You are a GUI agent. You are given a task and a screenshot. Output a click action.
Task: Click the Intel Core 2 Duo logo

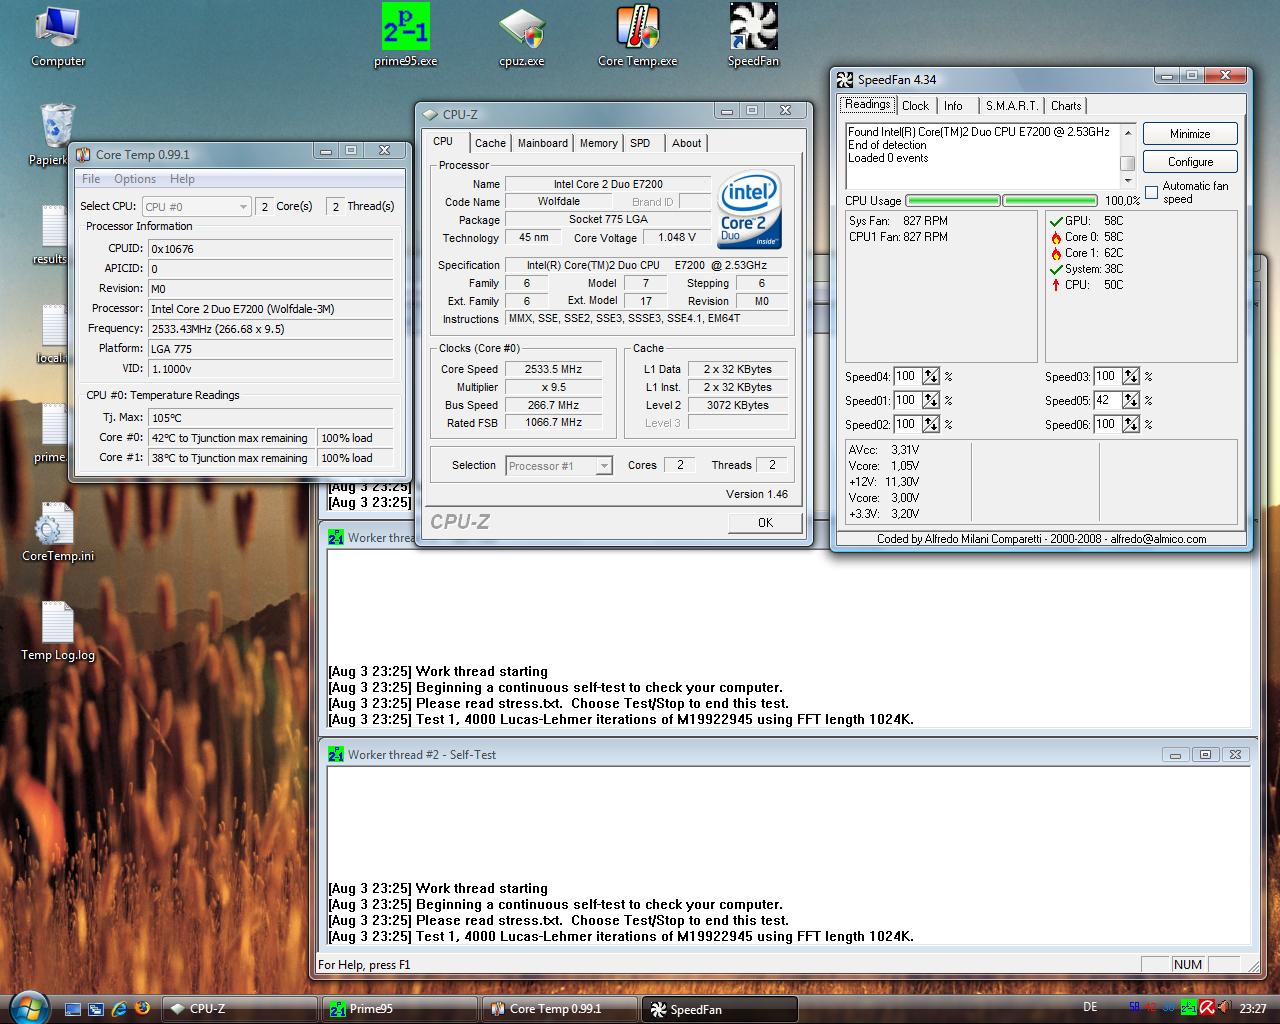(x=749, y=211)
